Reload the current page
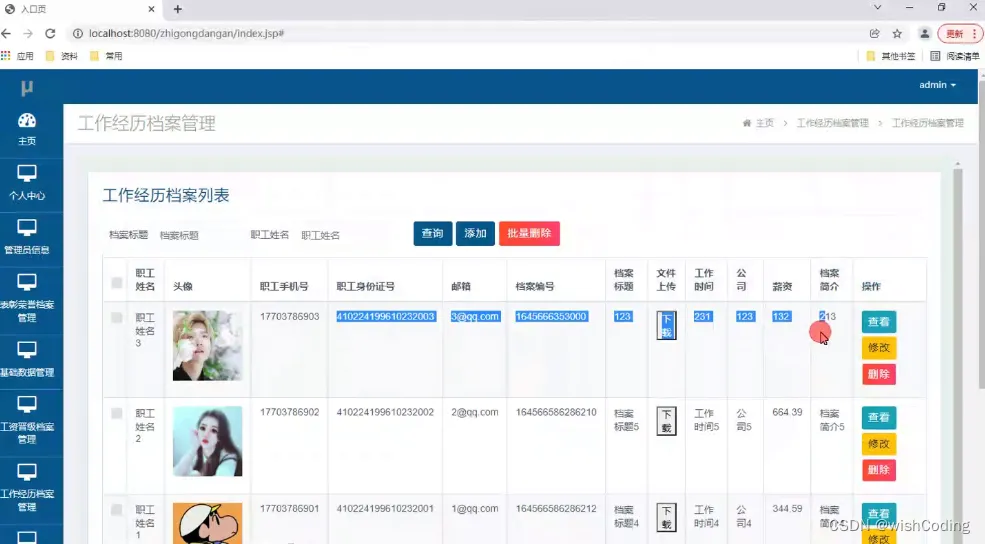Viewport: 985px width, 544px height. coord(50,33)
